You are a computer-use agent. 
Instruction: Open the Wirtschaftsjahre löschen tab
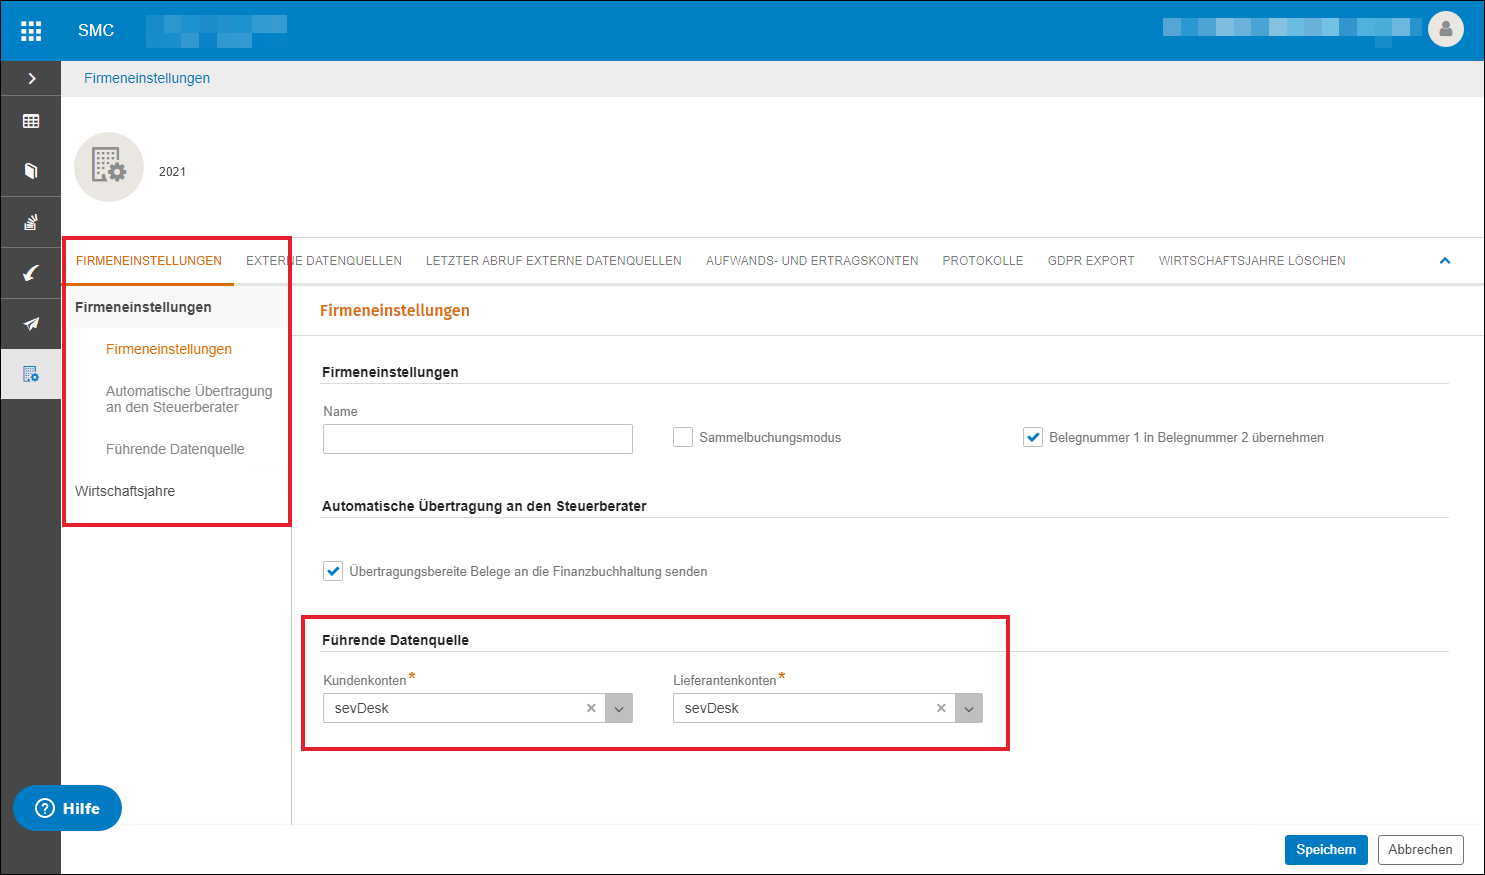pyautogui.click(x=1252, y=261)
